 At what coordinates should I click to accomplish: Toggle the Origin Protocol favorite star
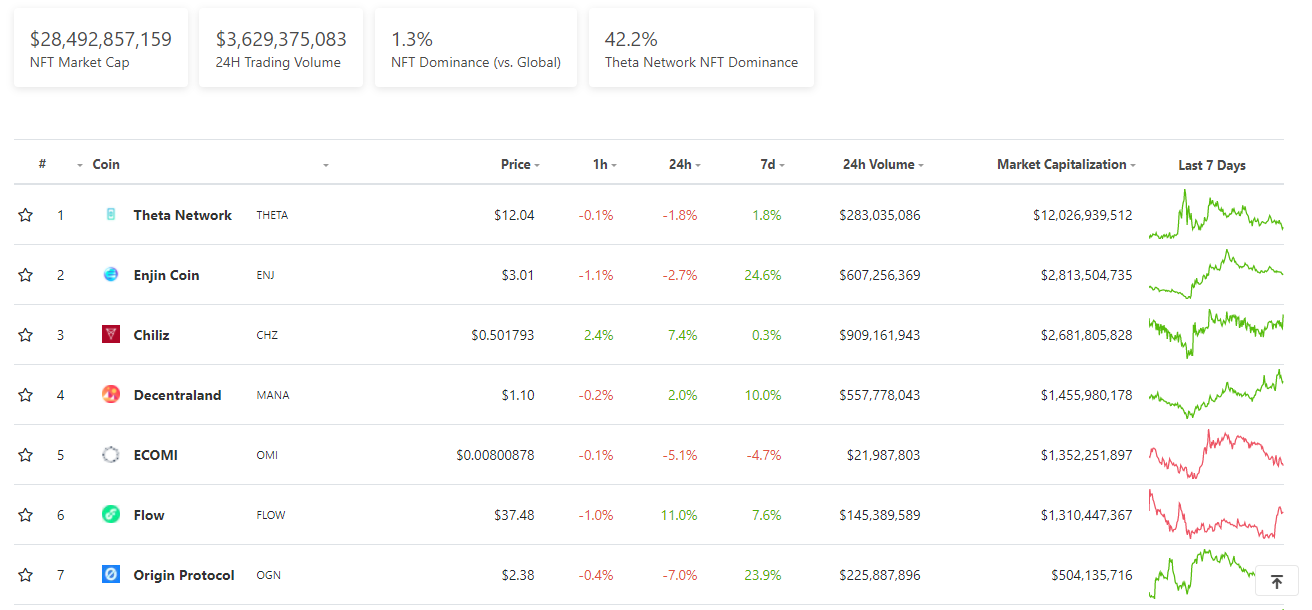pos(26,575)
